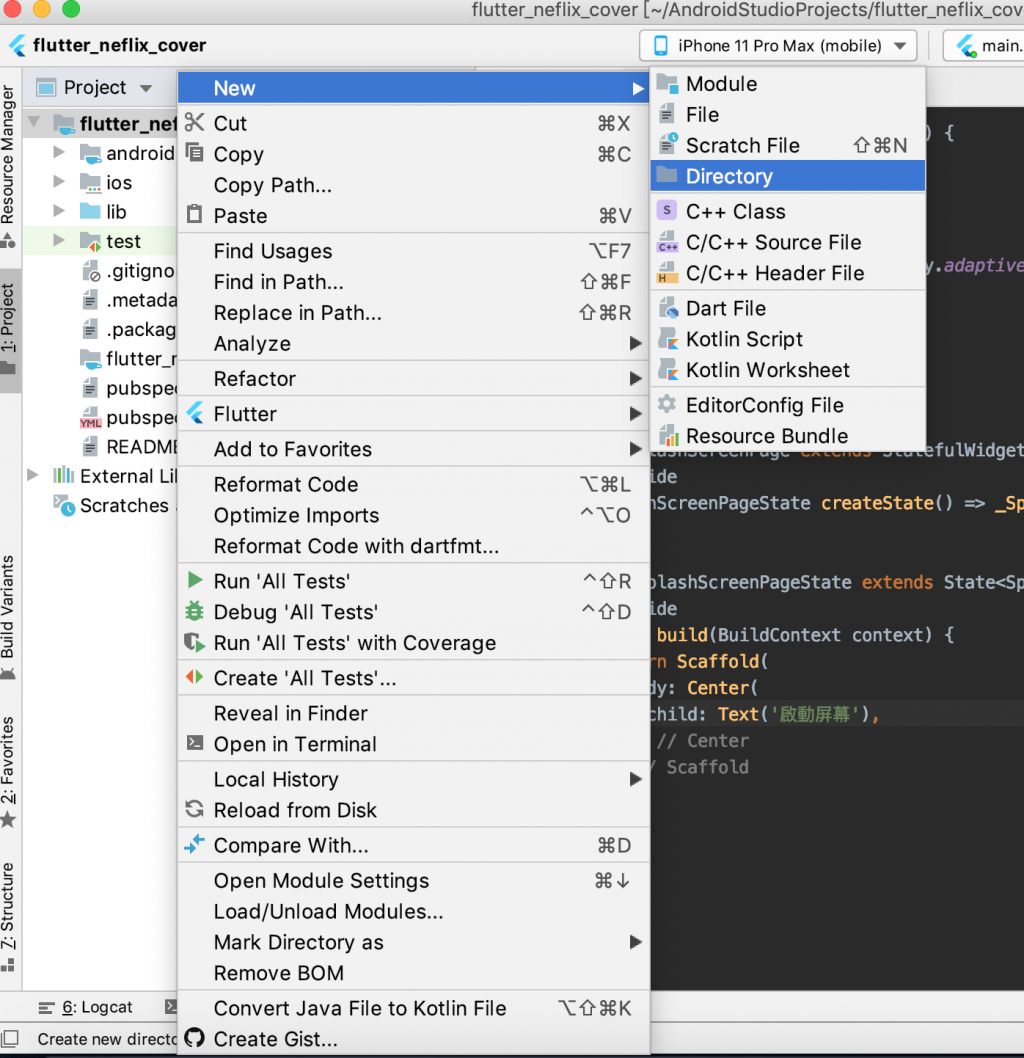Expand the ios folder

click(59, 182)
